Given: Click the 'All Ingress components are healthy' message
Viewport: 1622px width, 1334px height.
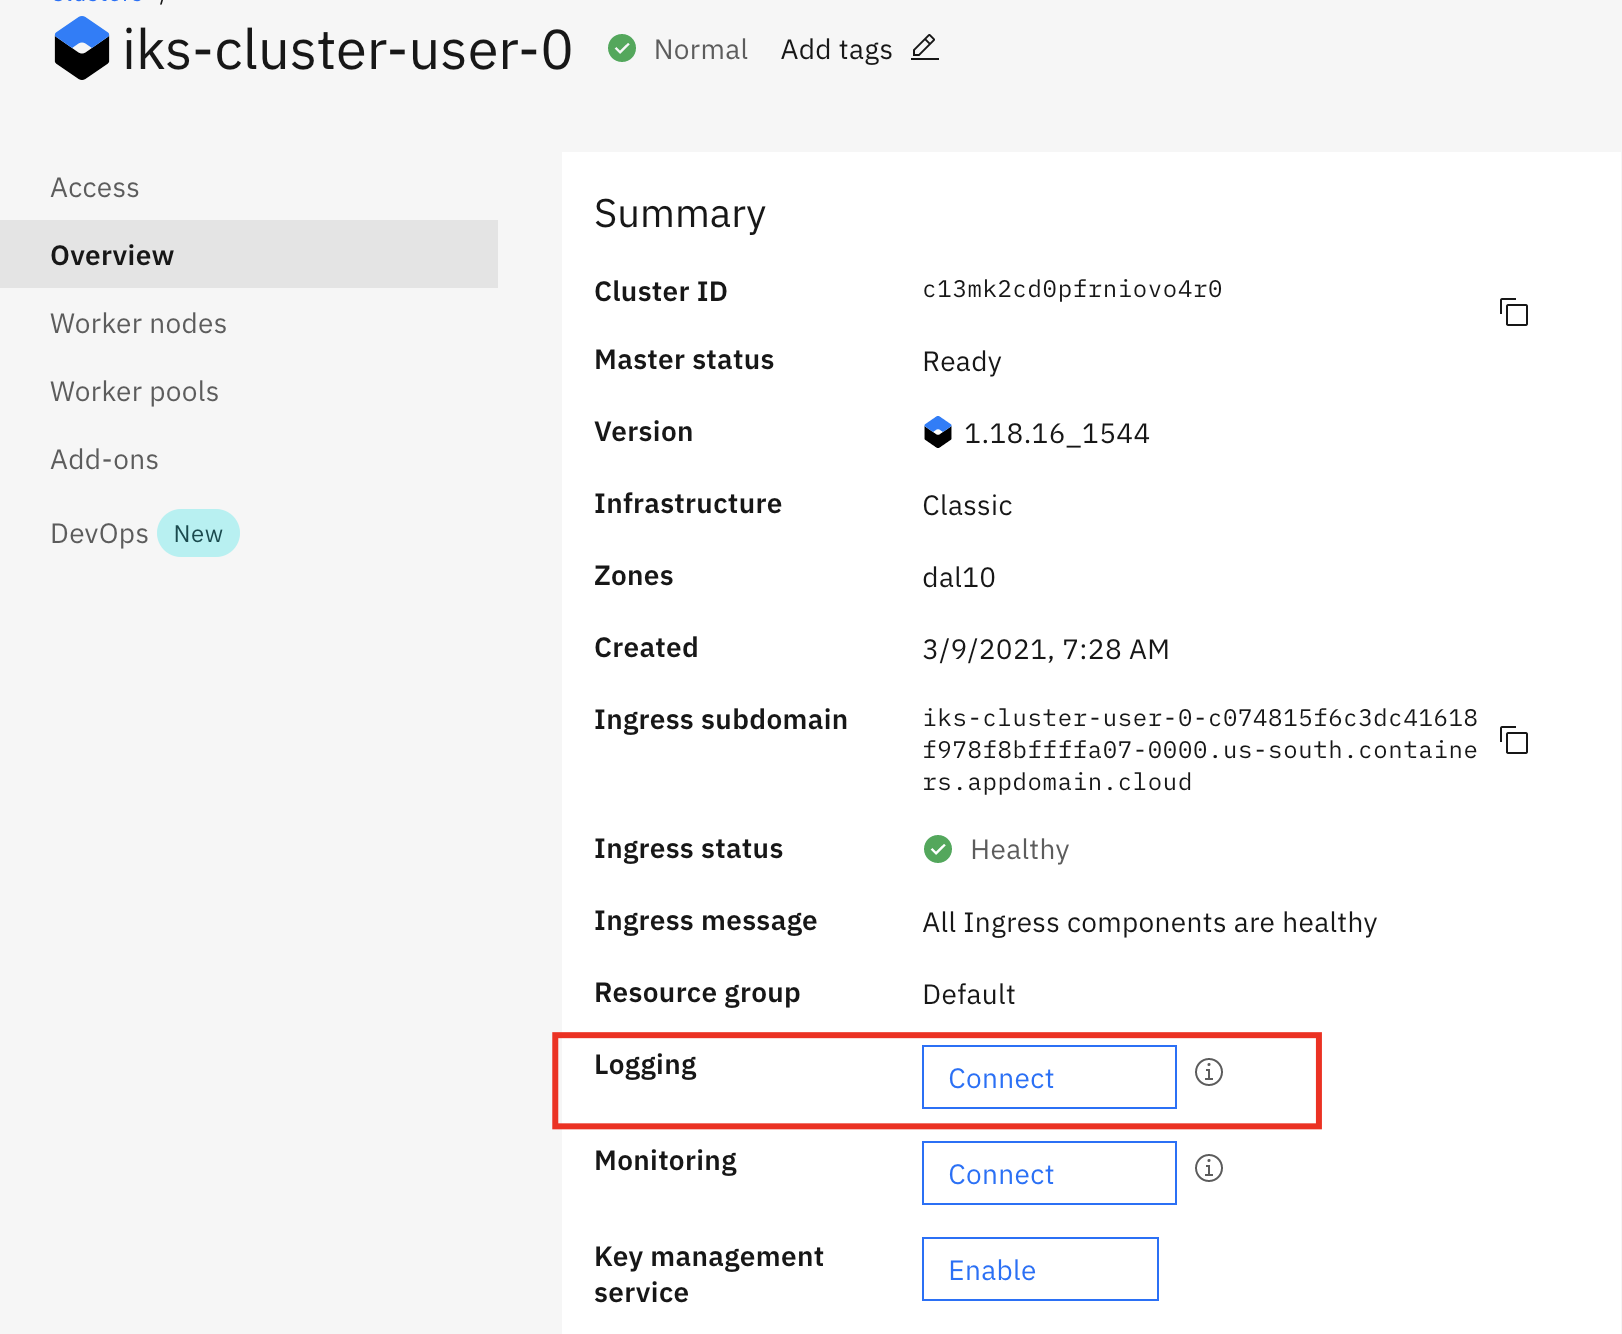Looking at the screenshot, I should (x=1149, y=922).
